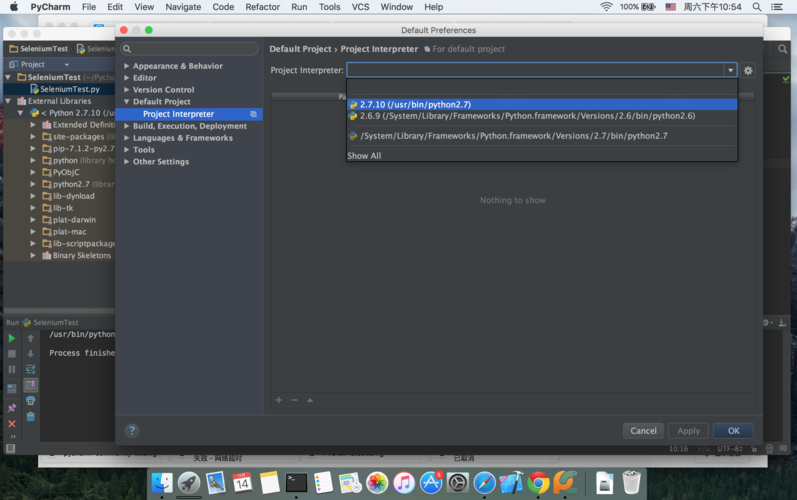Viewport: 797px width, 500px height.
Task: Open Spotlight search in menu bar
Action: click(x=756, y=7)
